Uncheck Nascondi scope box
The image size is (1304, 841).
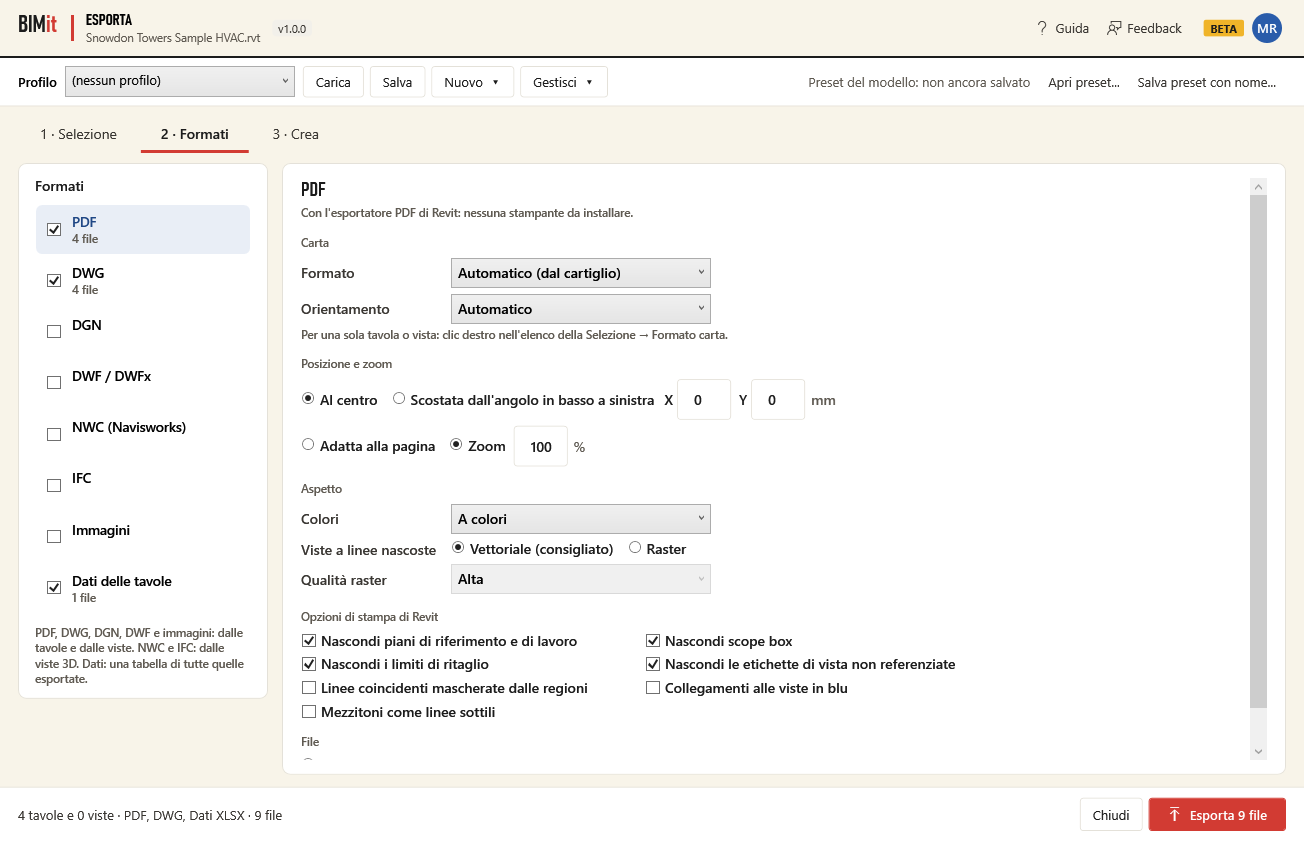[x=653, y=641]
